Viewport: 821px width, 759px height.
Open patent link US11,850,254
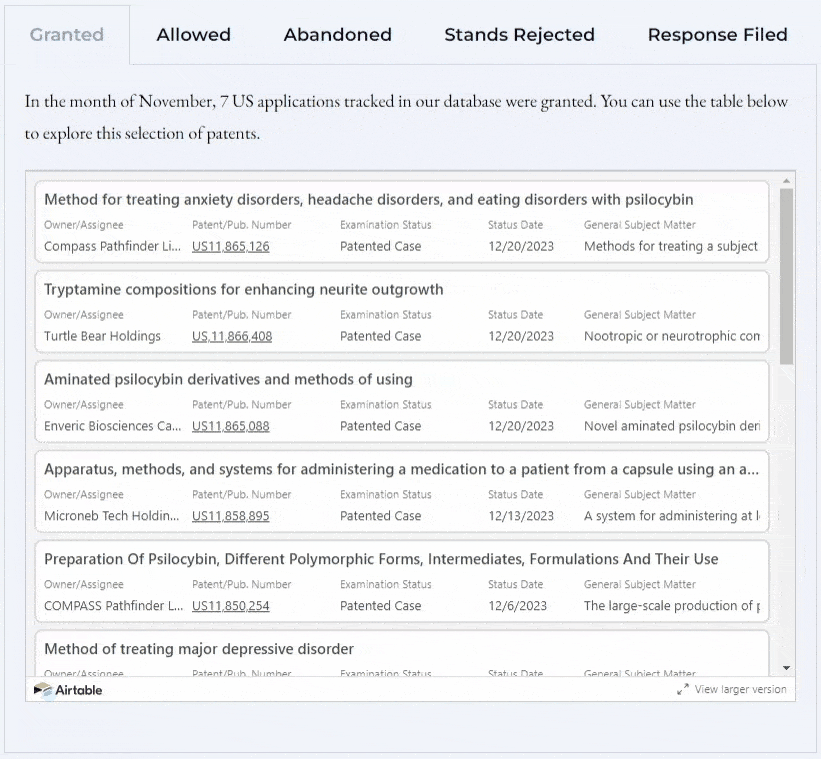(230, 606)
